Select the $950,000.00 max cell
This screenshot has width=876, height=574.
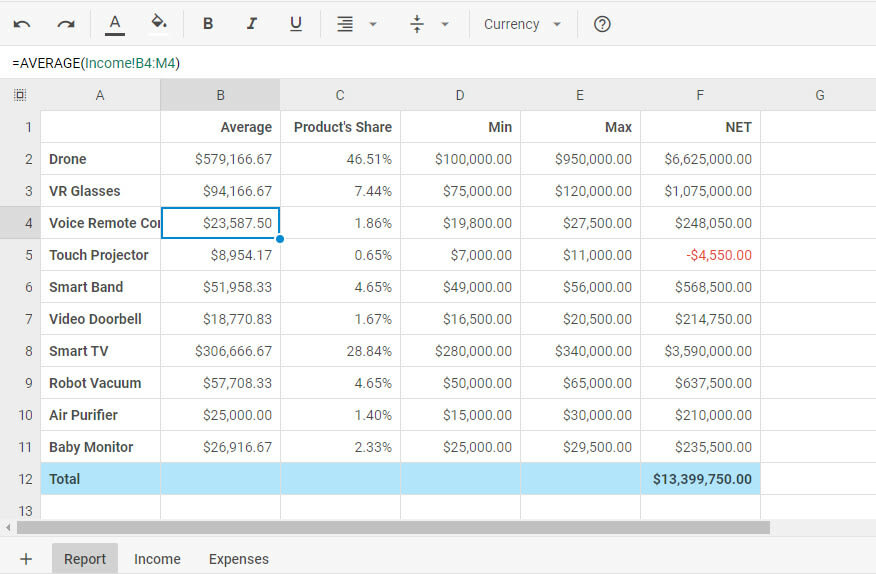pyautogui.click(x=580, y=159)
